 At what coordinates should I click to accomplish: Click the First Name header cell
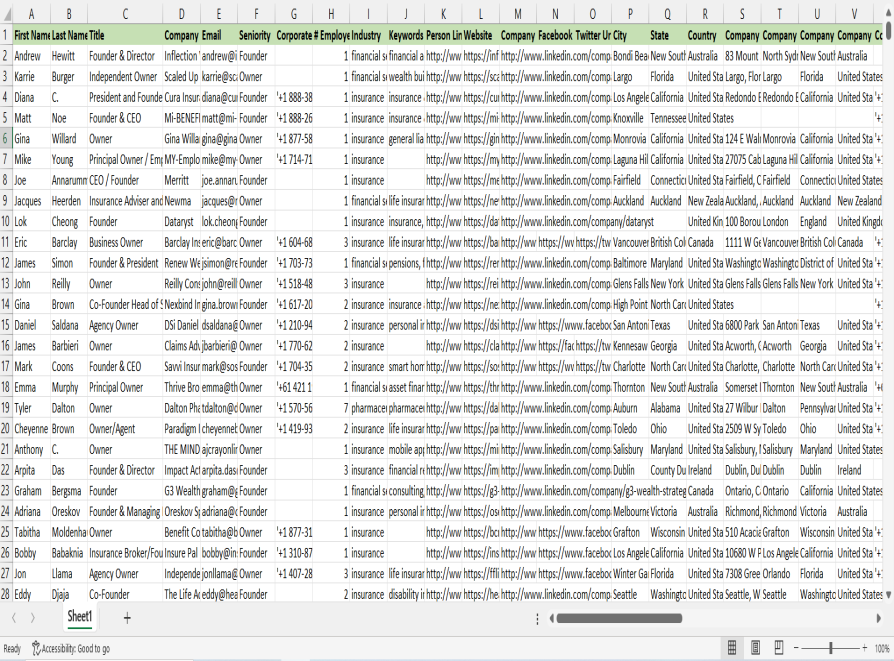coord(31,35)
